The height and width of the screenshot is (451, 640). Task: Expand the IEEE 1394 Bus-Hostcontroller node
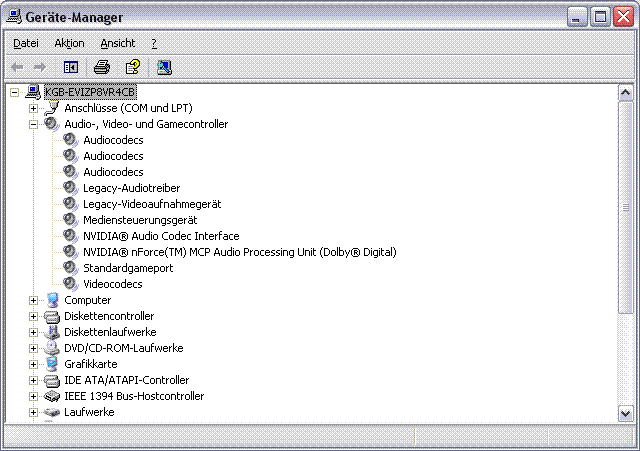click(x=33, y=396)
